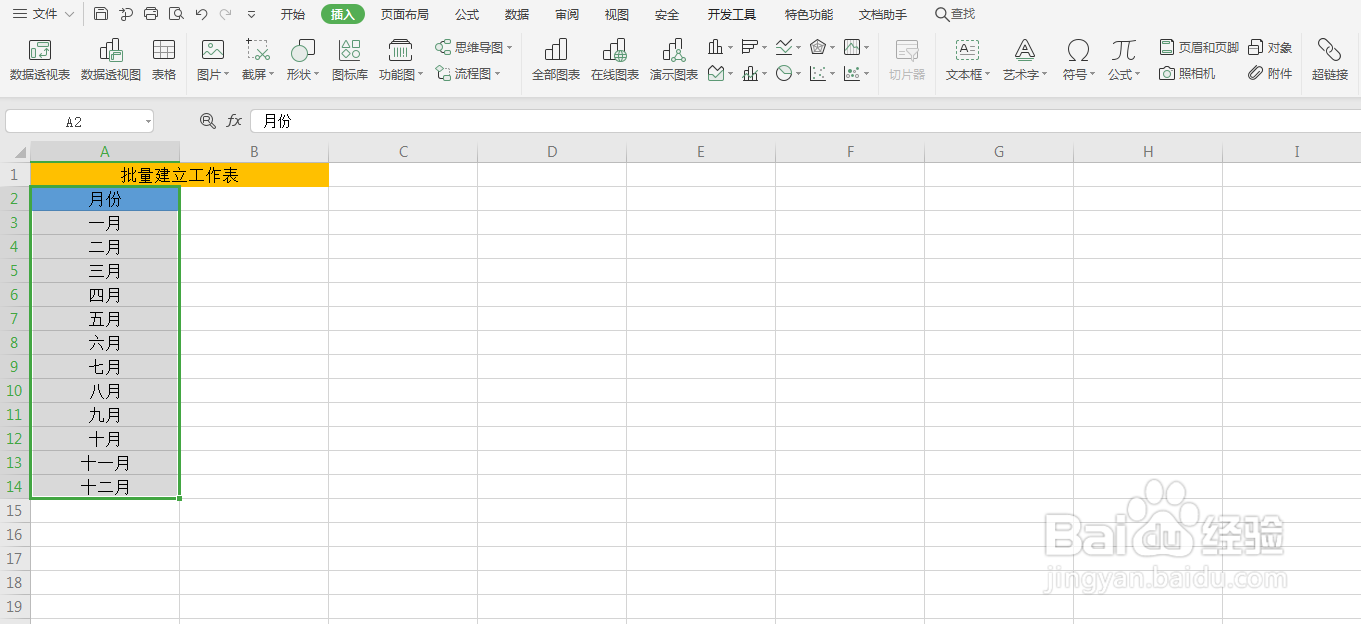Click the 功能图 (Function Diagram) icon

(401, 50)
